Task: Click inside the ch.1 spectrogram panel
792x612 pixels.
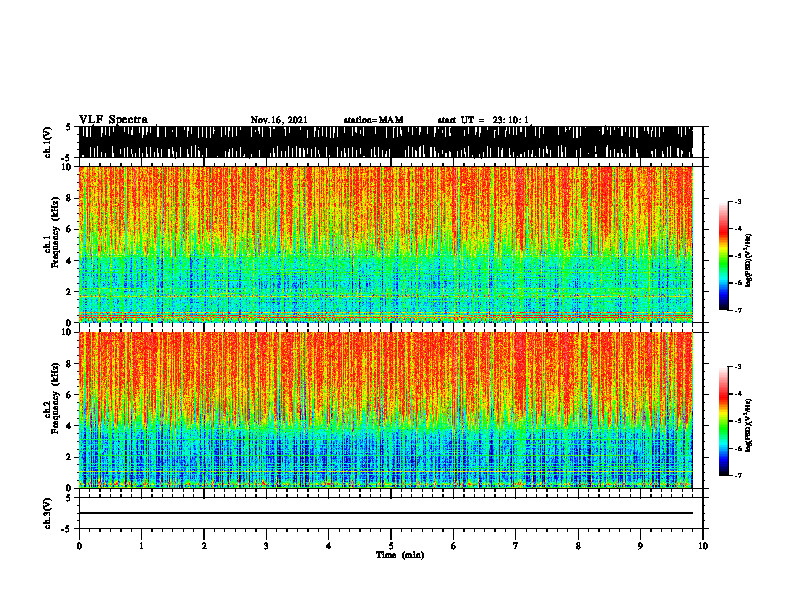Action: tap(385, 244)
